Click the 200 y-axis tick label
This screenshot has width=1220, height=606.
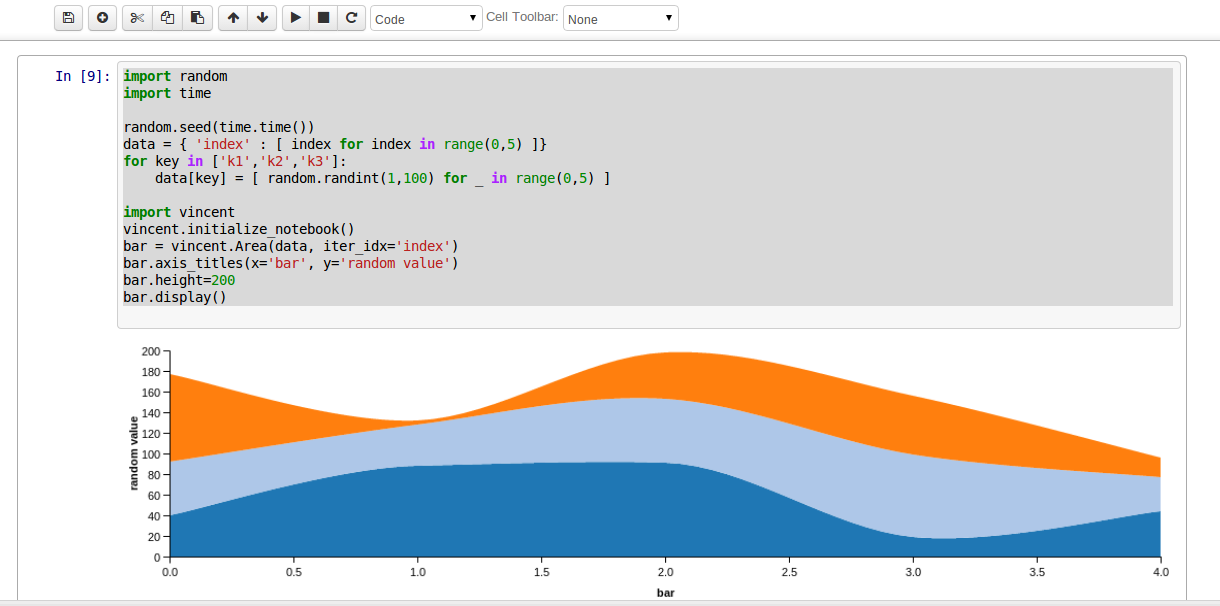(x=151, y=351)
